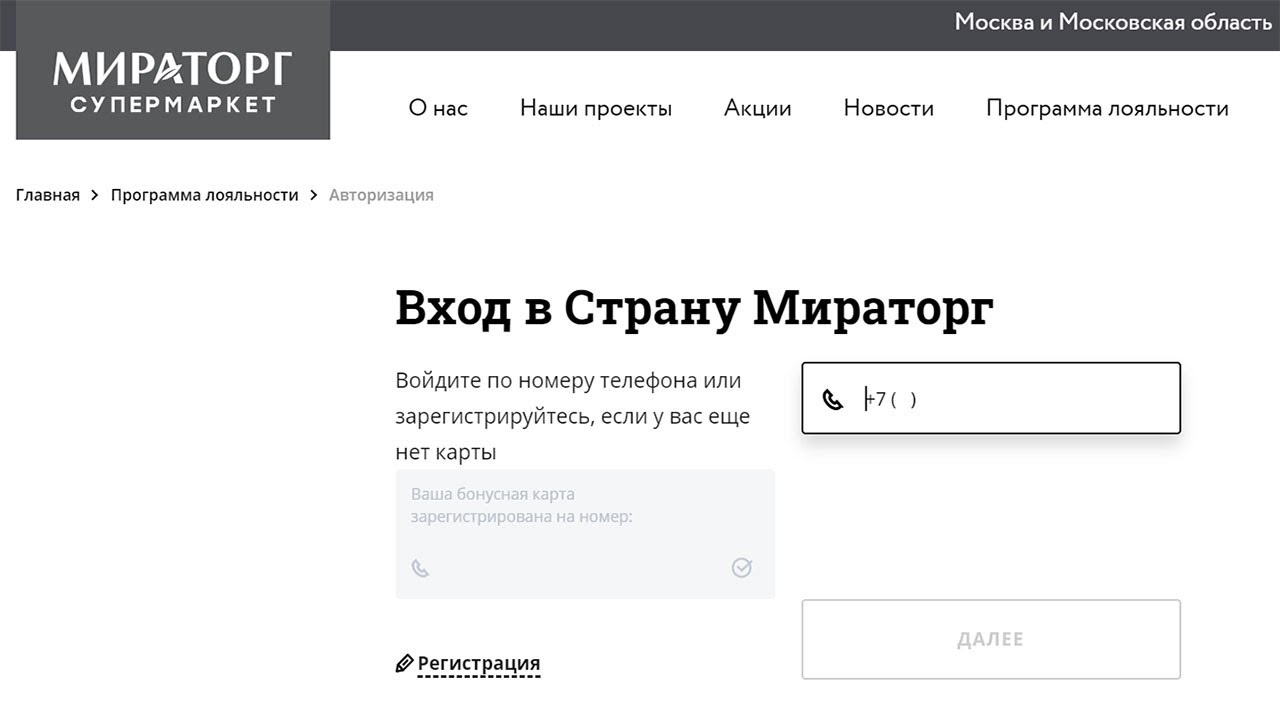Focus the +7 phone number input field
The height and width of the screenshot is (720, 1280).
tap(991, 398)
